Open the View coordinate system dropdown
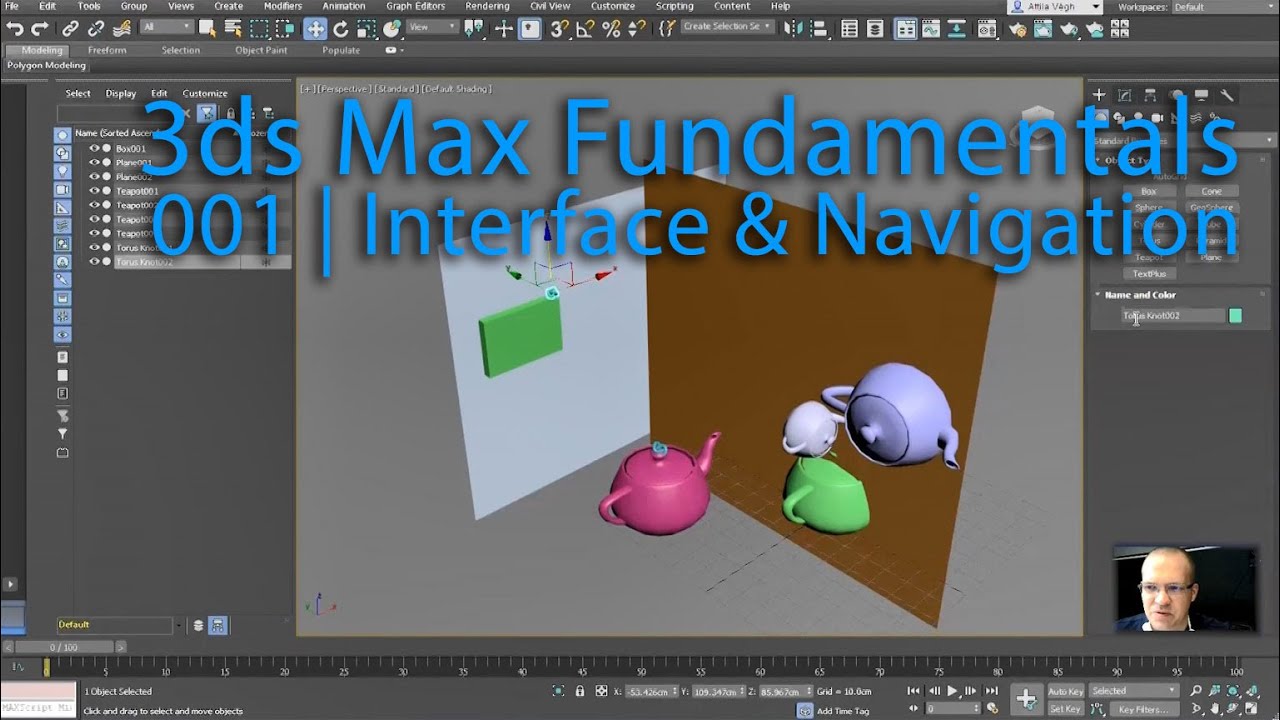1280x720 pixels. [433, 27]
